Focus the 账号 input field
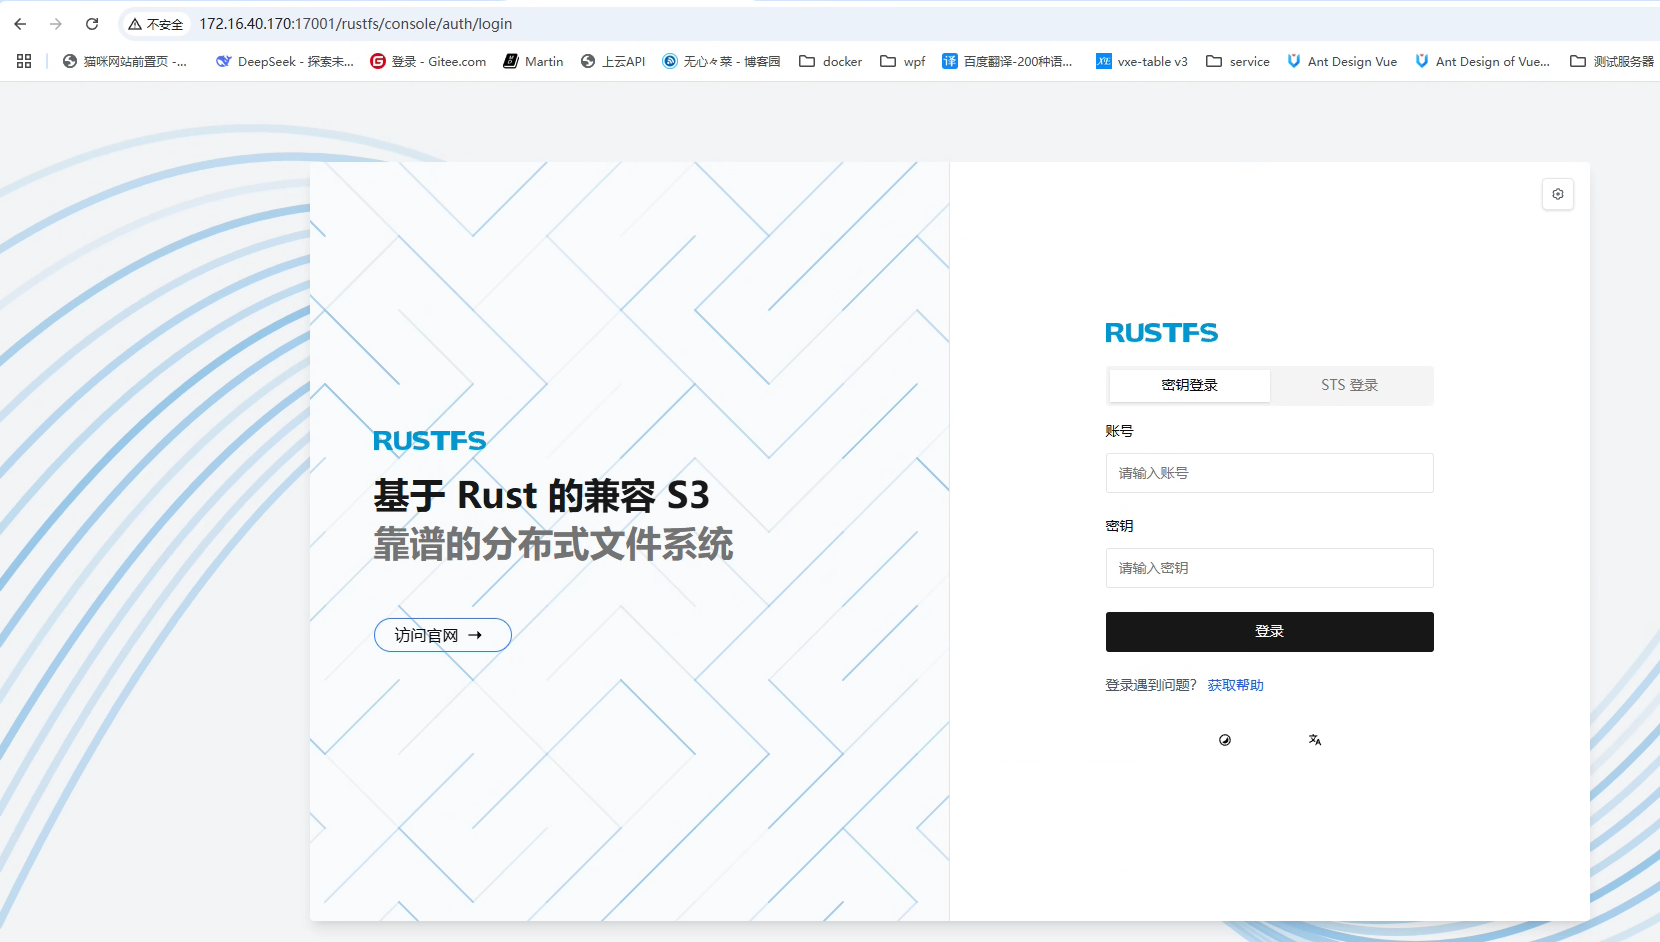The image size is (1660, 942). [1270, 473]
